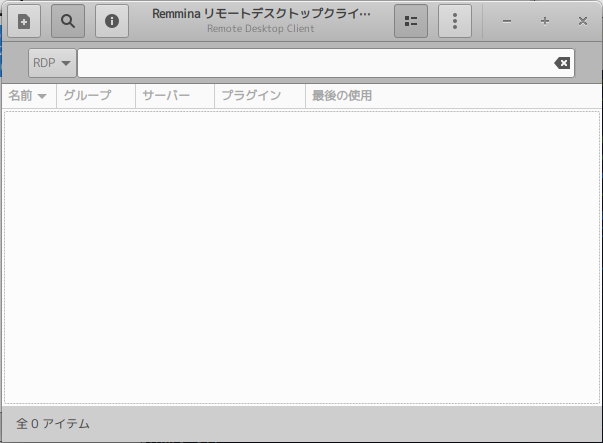Sort the list by プラグイン column
Screen dimensions: 603x443
click(250, 96)
